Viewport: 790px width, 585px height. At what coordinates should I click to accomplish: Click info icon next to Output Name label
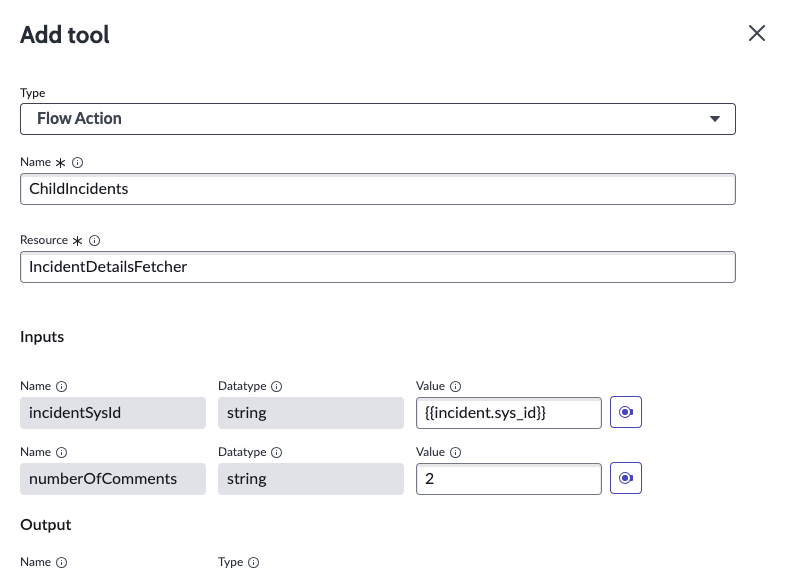[x=61, y=562]
